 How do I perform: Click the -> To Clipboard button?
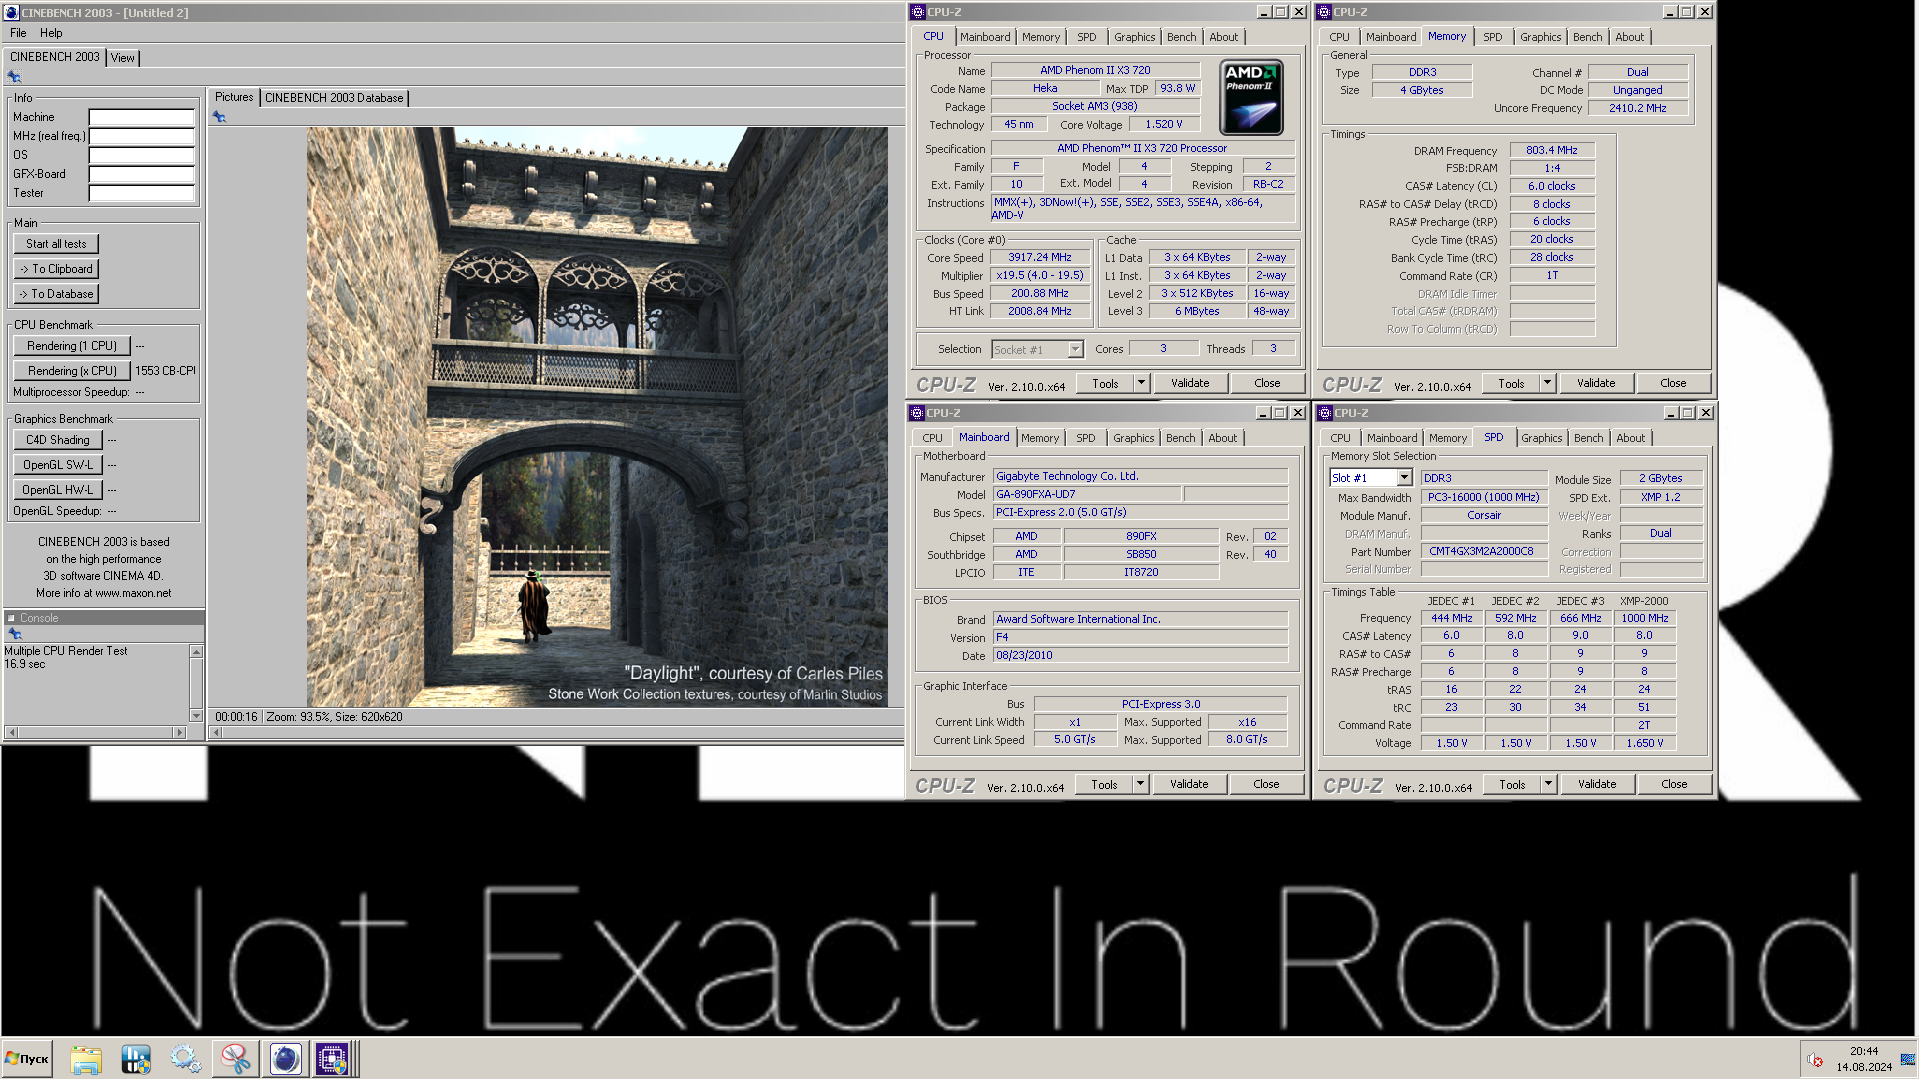pos(56,269)
